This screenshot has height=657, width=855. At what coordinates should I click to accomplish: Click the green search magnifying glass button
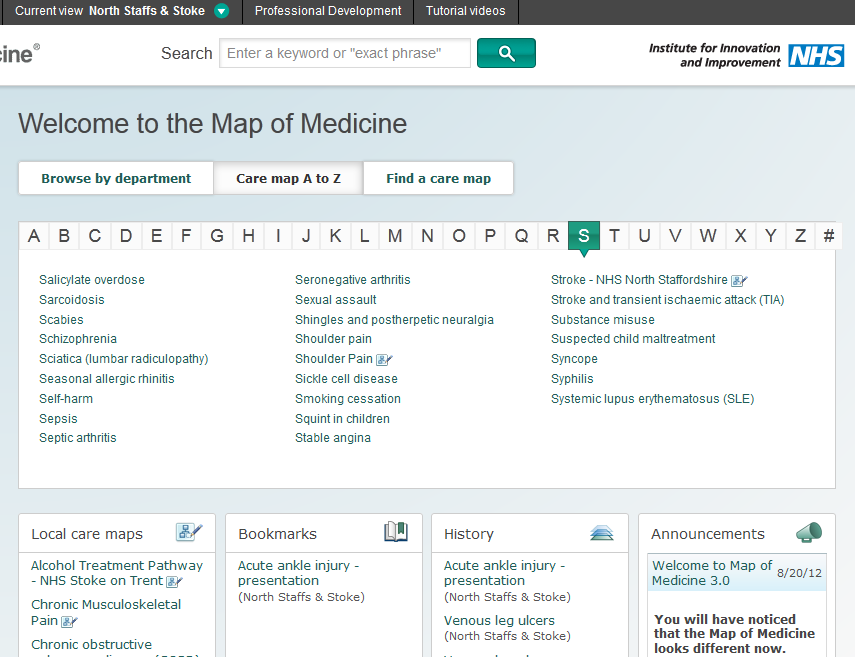506,52
